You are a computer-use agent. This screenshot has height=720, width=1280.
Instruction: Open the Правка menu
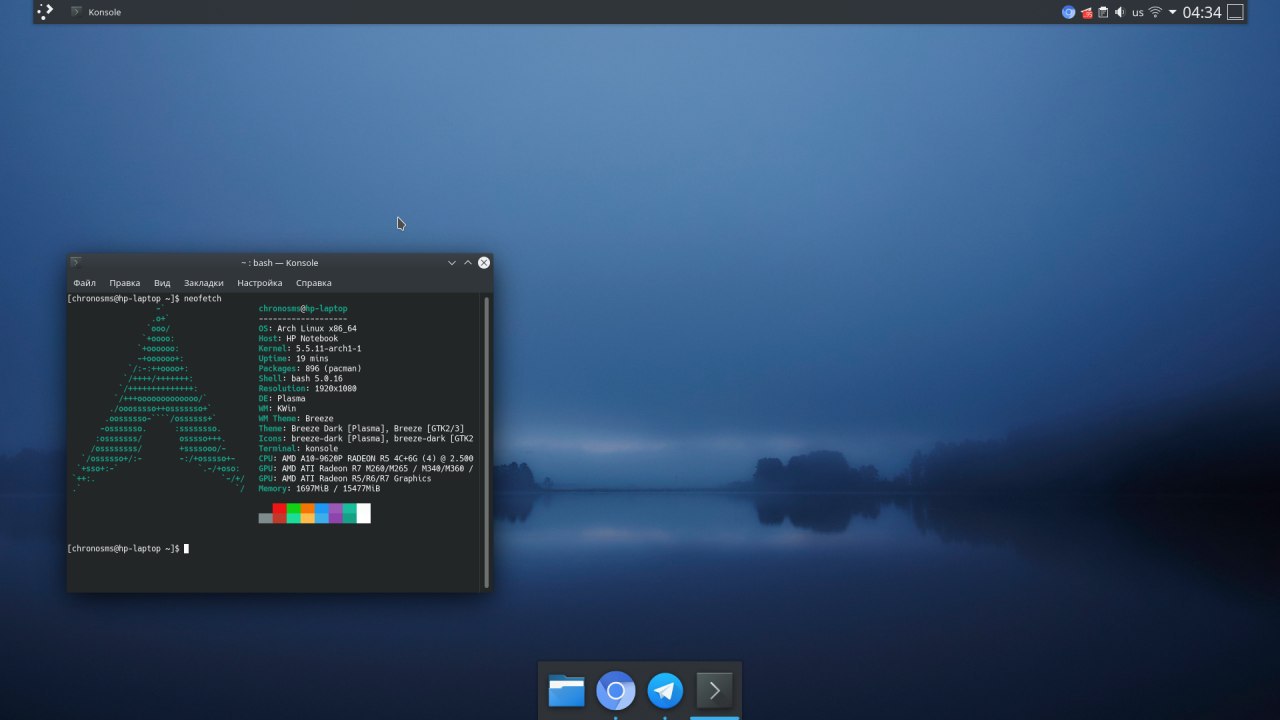point(125,283)
